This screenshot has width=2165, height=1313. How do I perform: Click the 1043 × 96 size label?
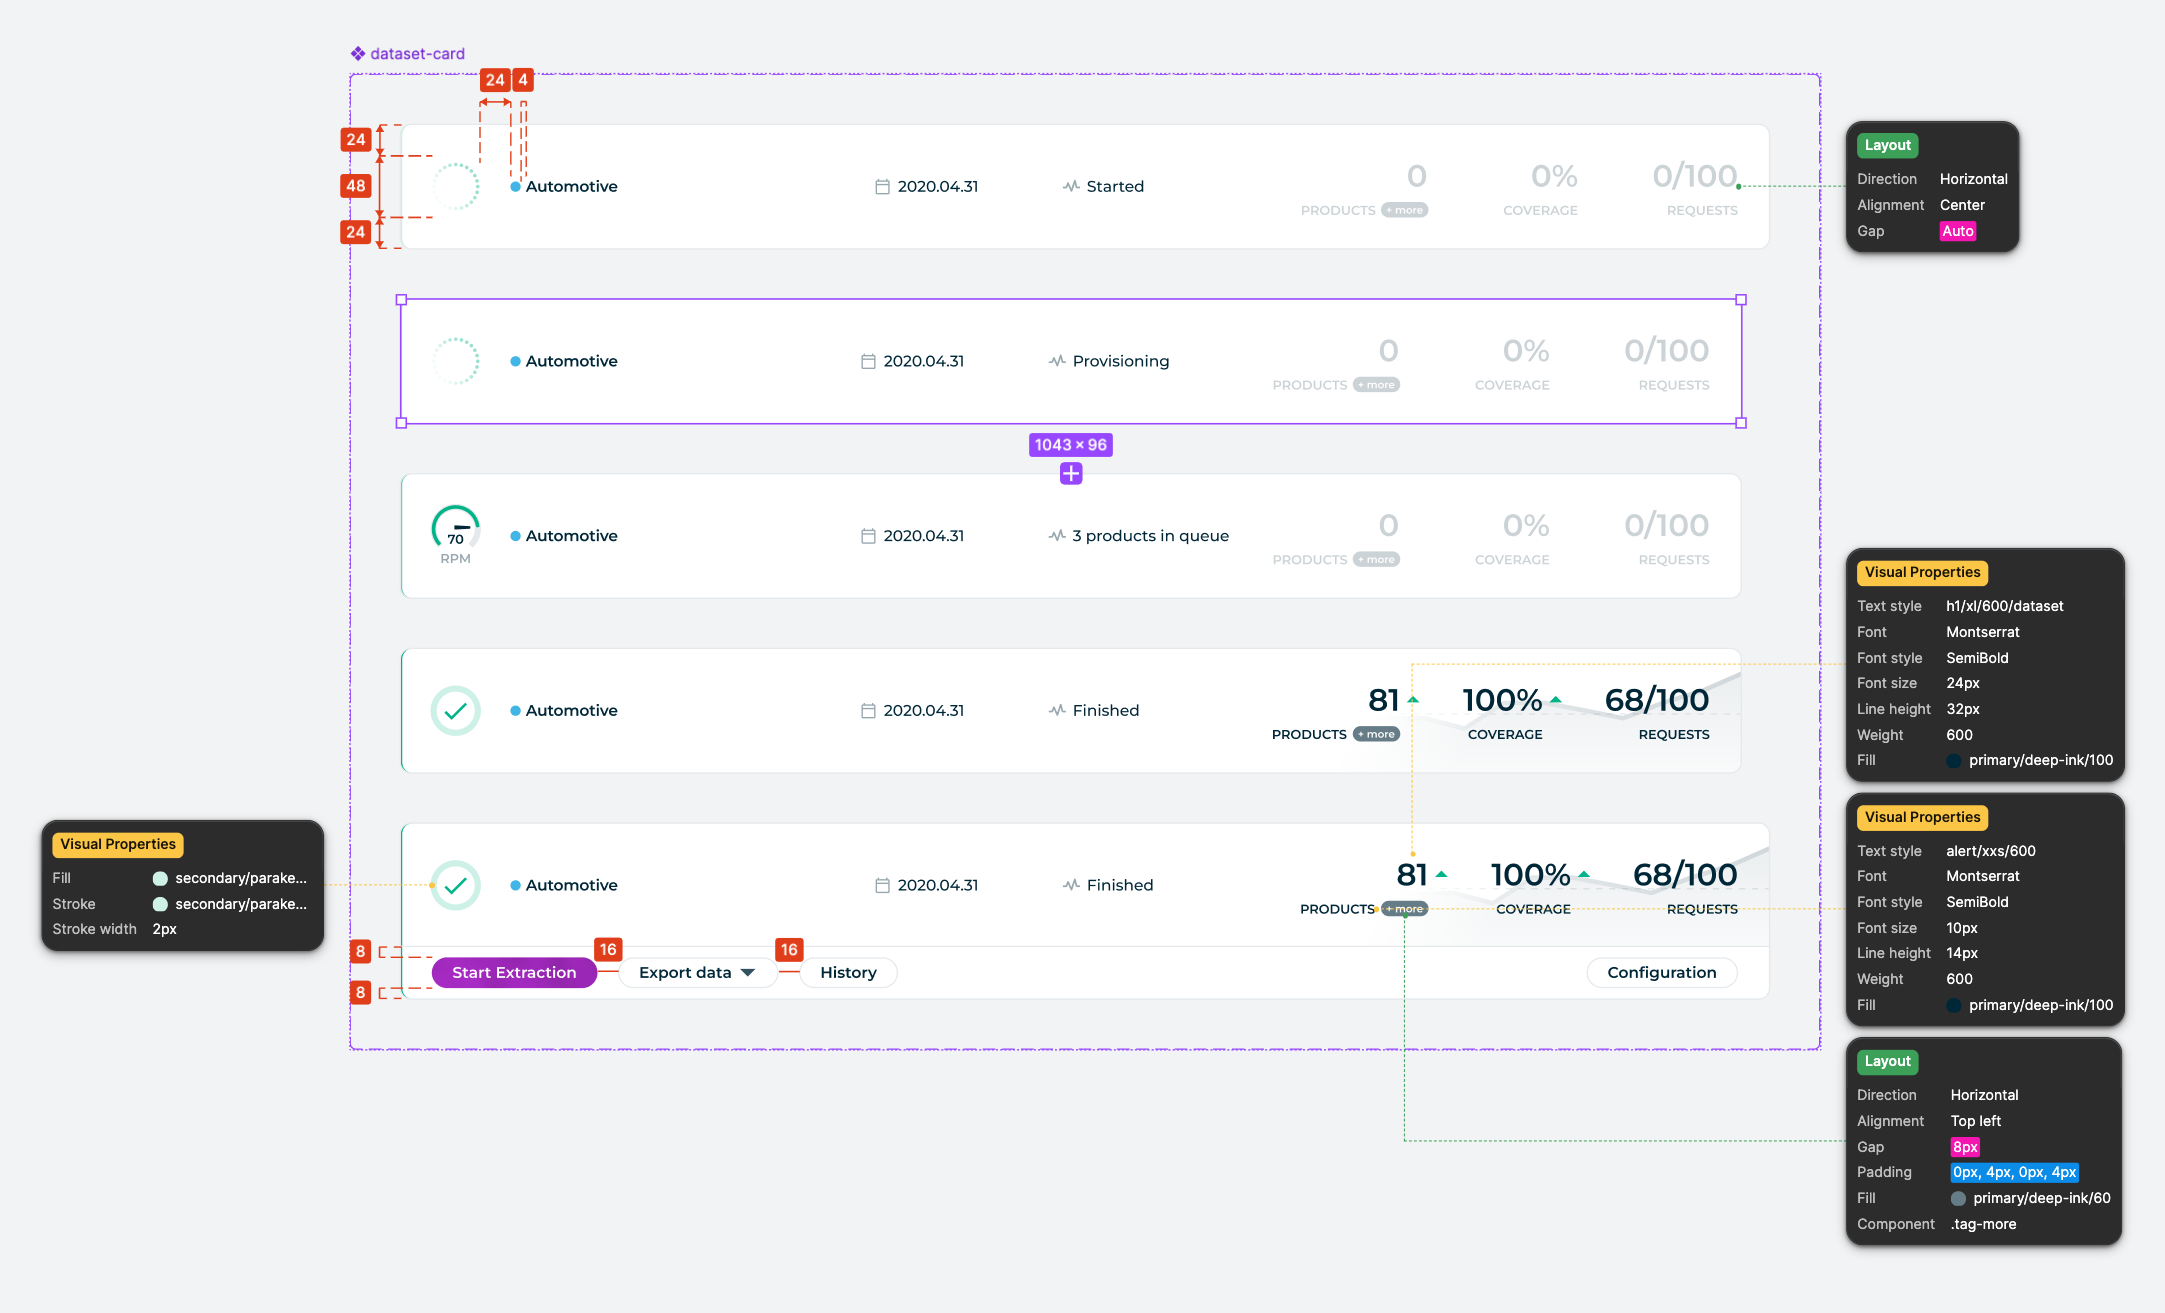point(1070,445)
